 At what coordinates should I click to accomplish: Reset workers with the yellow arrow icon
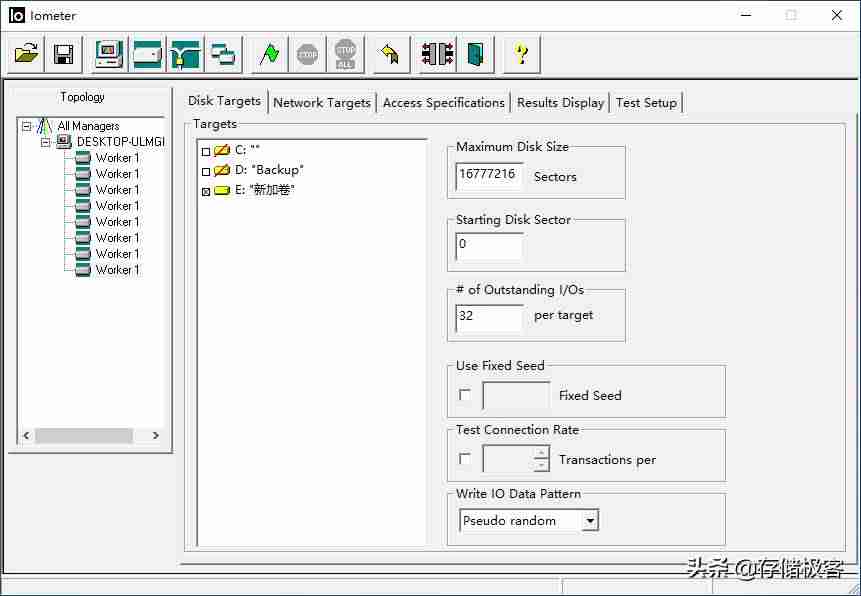click(x=391, y=54)
